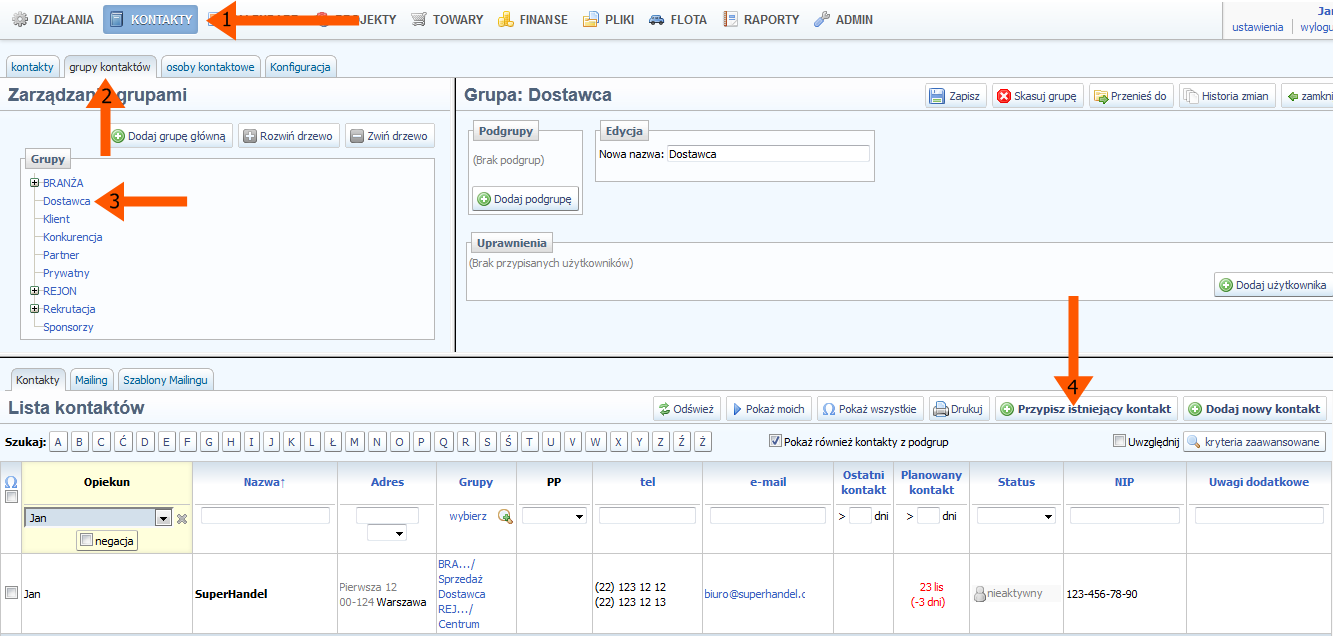Toggle Pokaż również kontakty z podgrup checkbox
The width and height of the screenshot is (1333, 636).
pyautogui.click(x=775, y=441)
